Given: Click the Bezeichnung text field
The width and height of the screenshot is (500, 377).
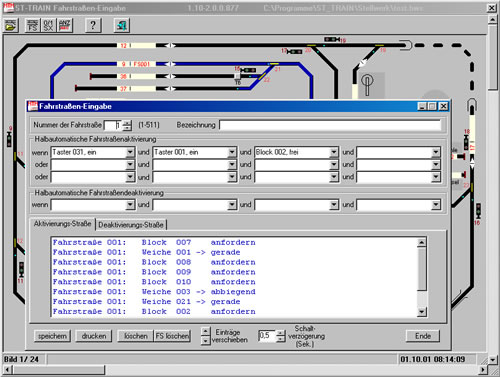Looking at the screenshot, I should pyautogui.click(x=330, y=125).
